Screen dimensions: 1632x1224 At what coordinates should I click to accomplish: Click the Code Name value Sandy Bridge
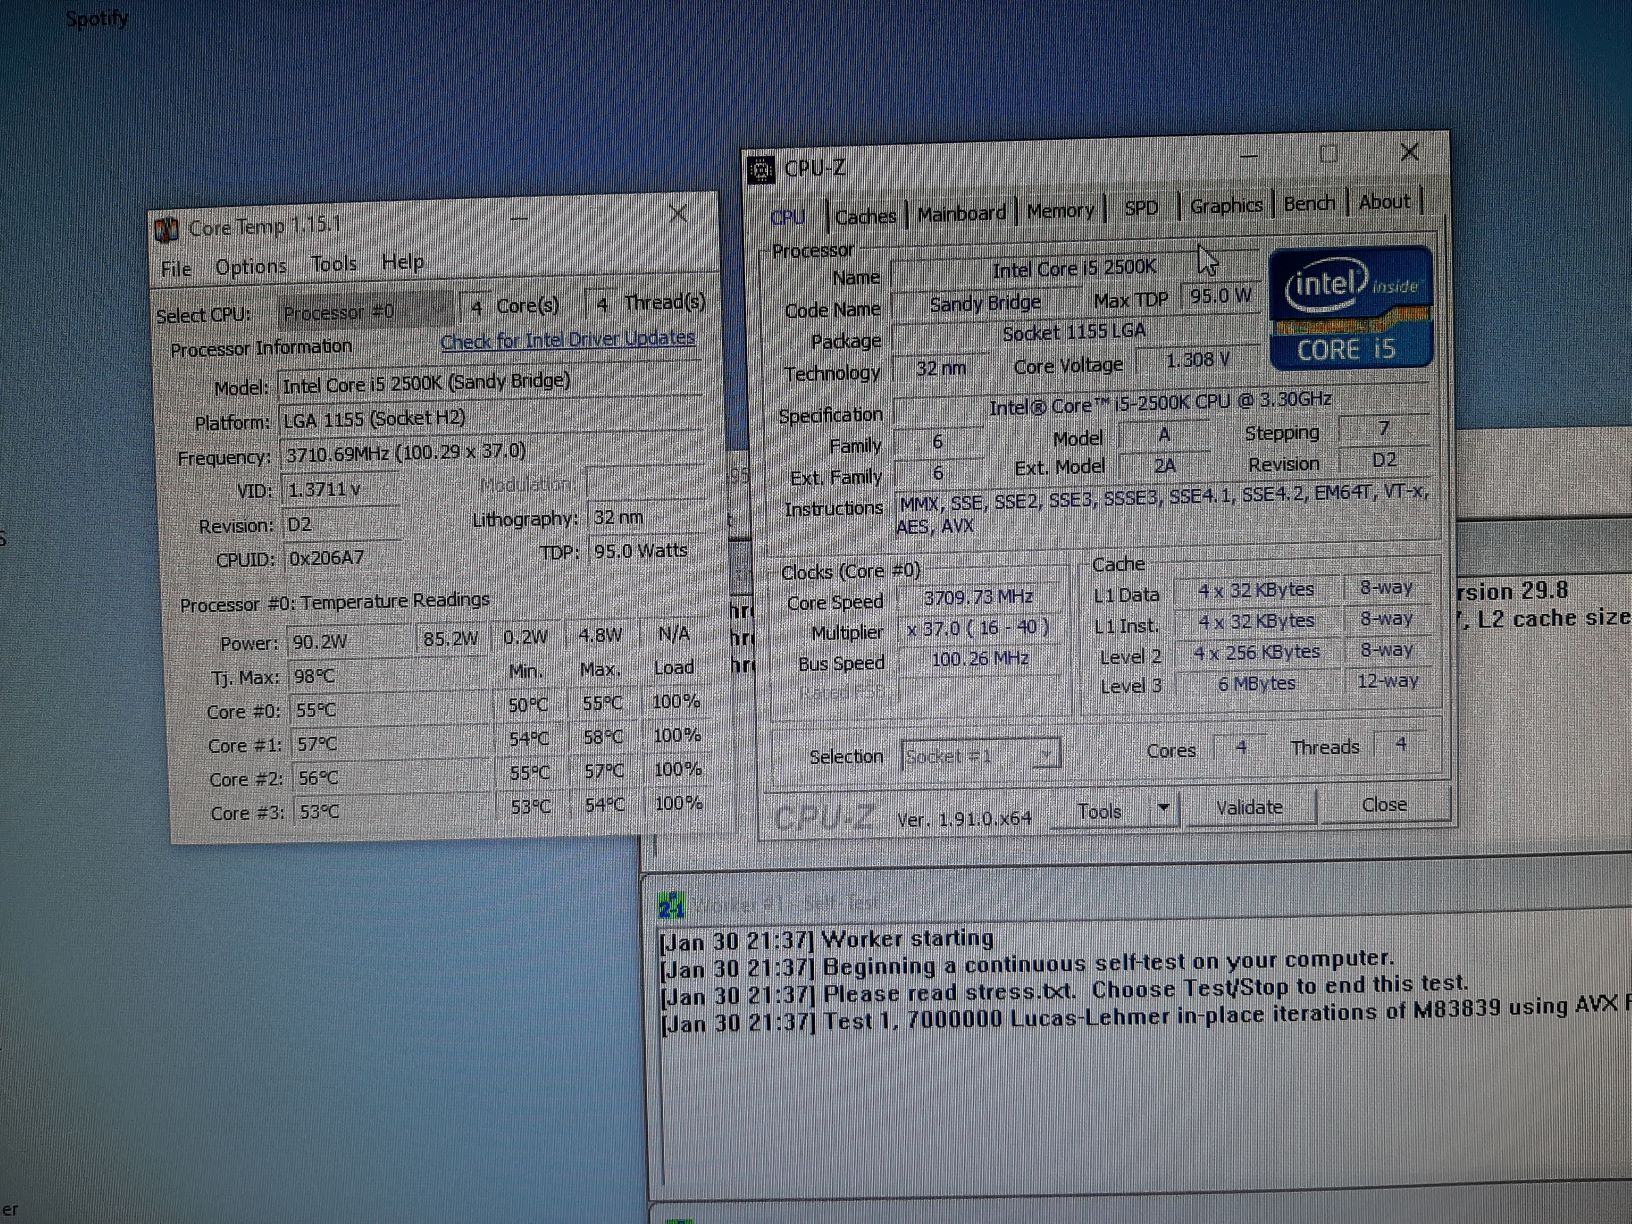pyautogui.click(x=985, y=303)
